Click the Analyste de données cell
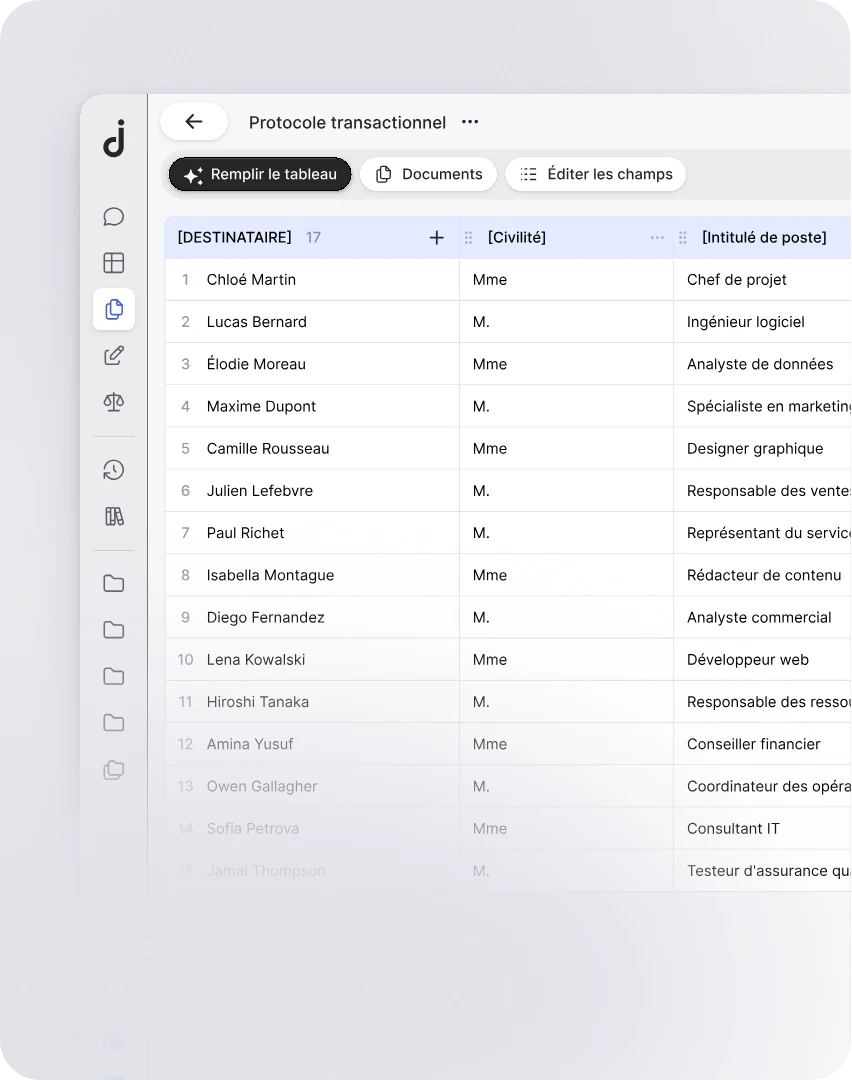 click(x=762, y=364)
